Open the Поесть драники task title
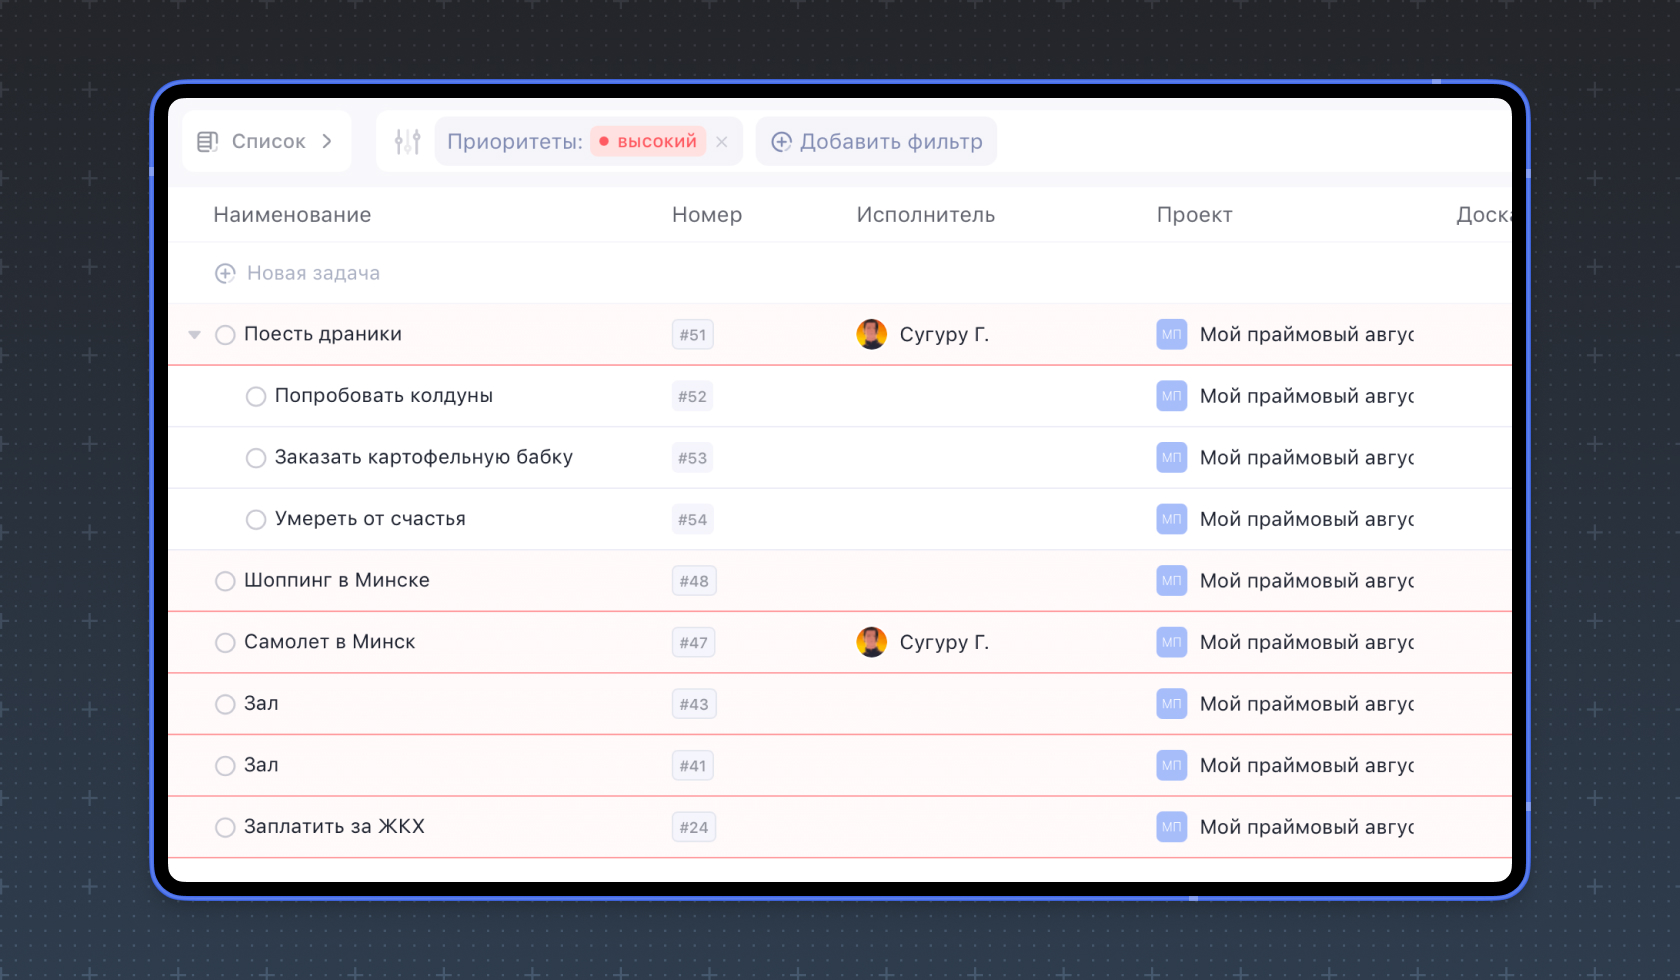 point(323,334)
